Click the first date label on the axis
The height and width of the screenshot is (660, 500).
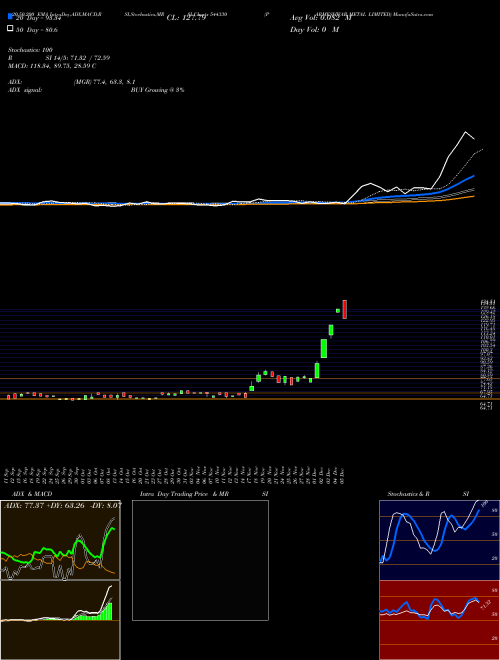(x=8, y=475)
